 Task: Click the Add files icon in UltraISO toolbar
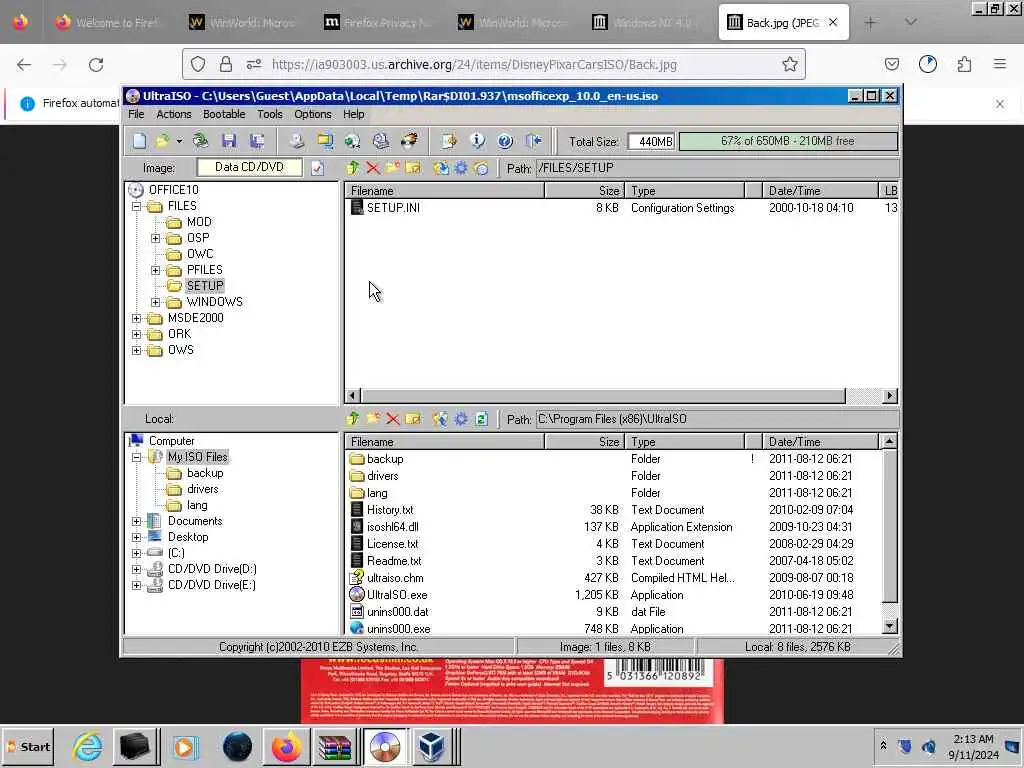449,141
